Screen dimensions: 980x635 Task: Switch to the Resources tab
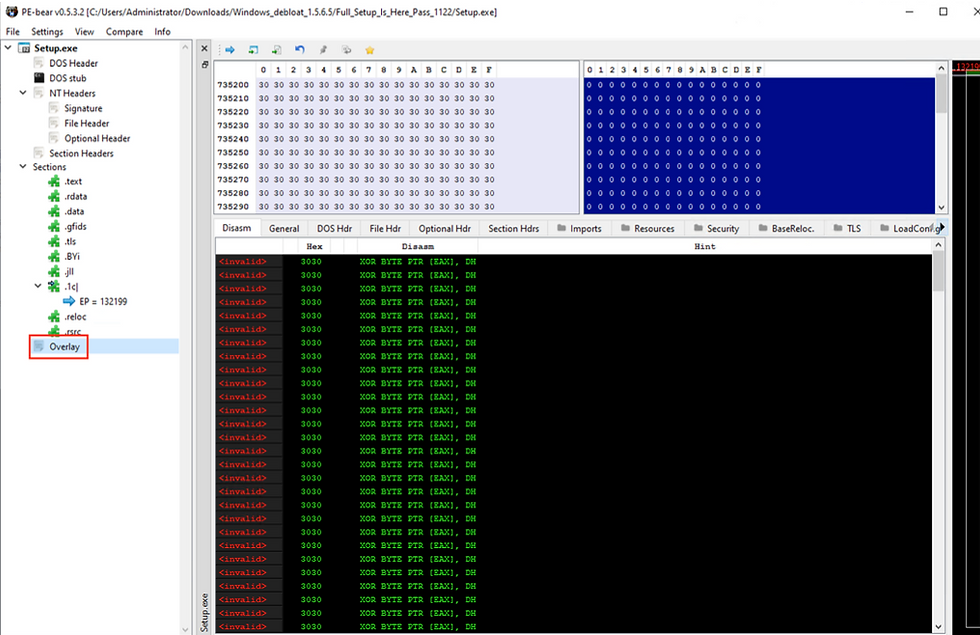coord(648,228)
